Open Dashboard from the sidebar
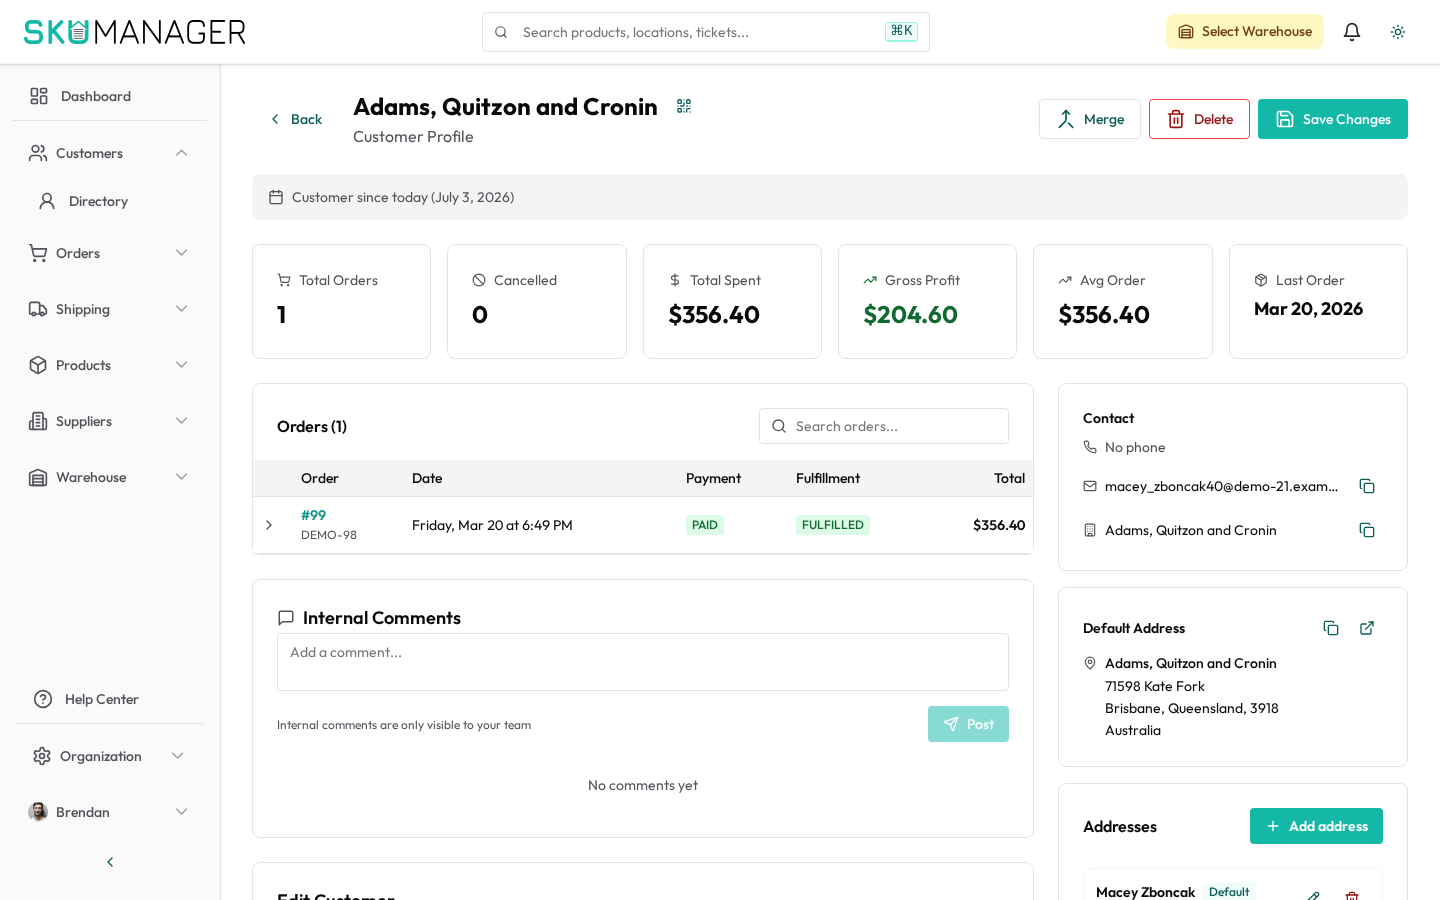This screenshot has height=900, width=1440. pyautogui.click(x=109, y=96)
